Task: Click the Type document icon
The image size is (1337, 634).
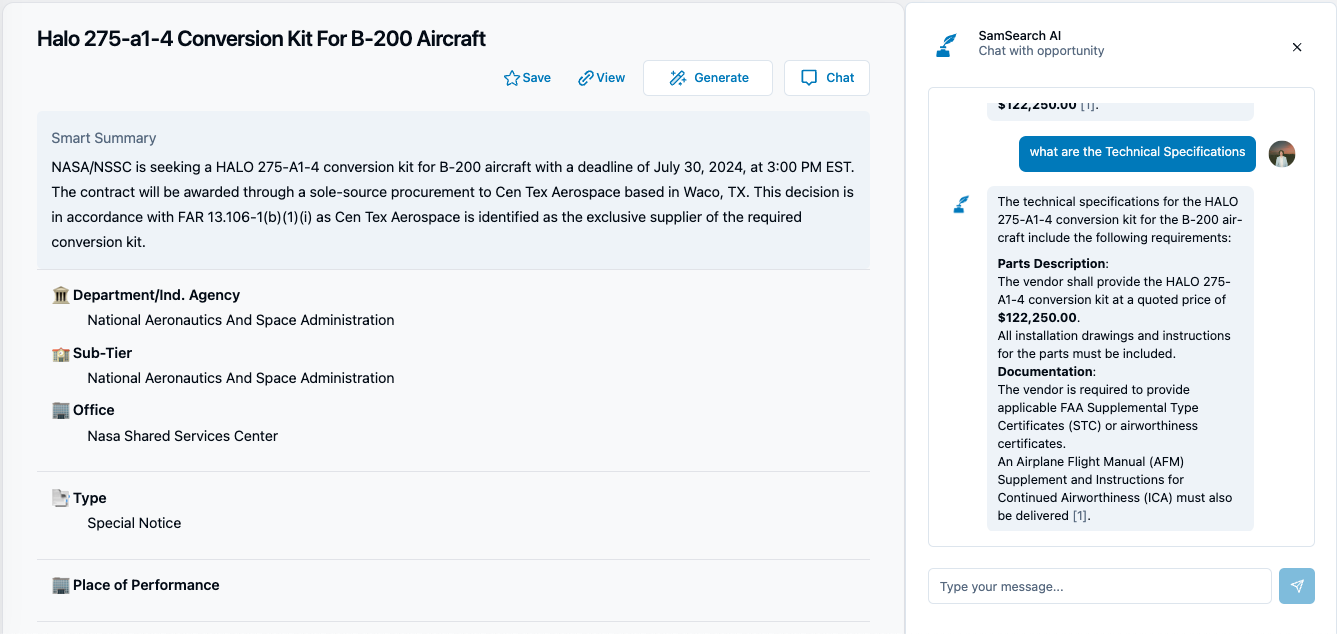Action: (61, 498)
